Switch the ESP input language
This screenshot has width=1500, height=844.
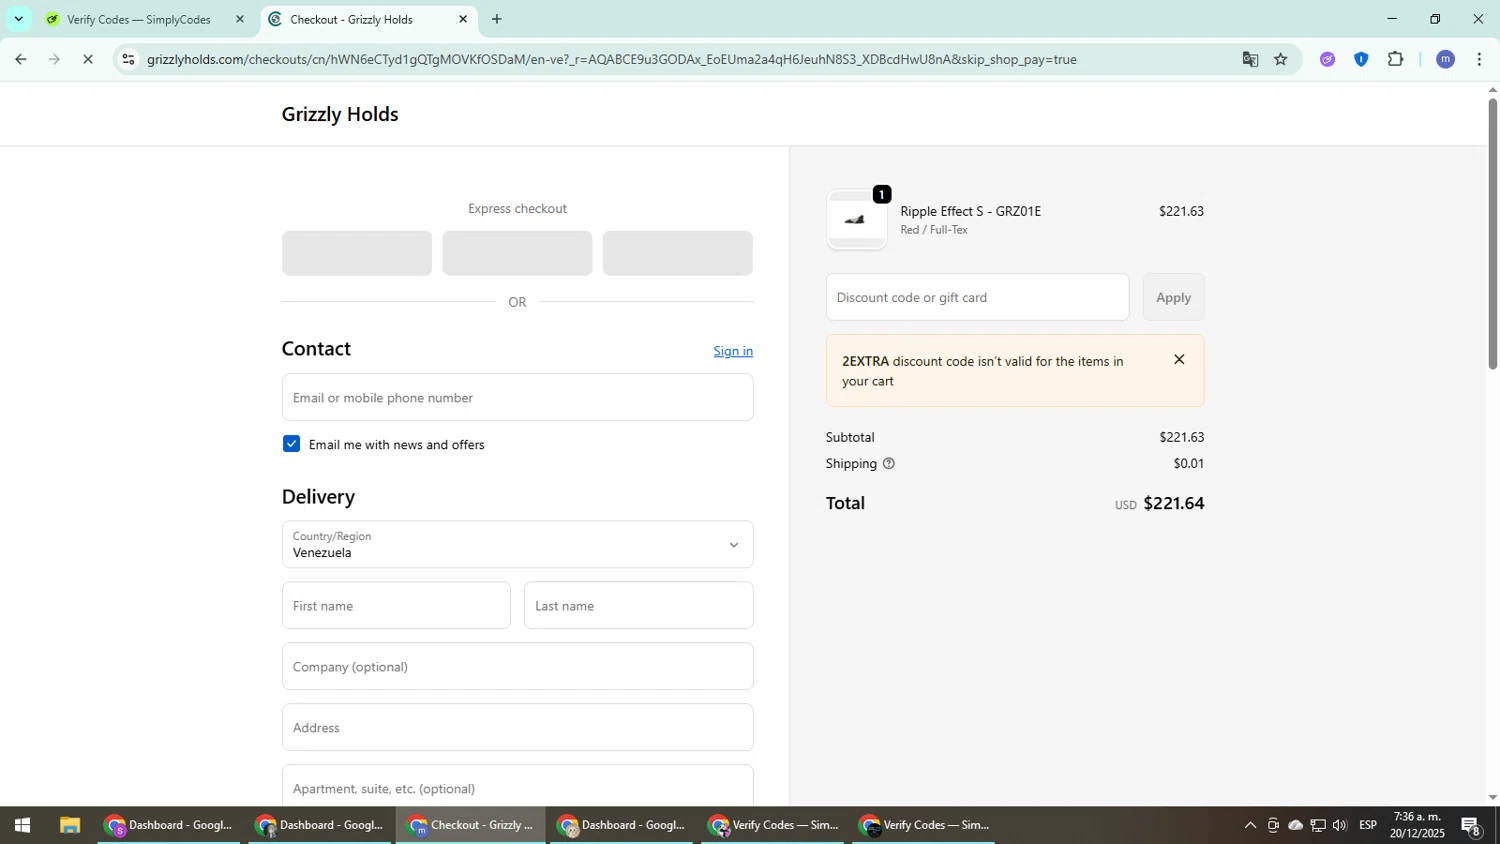[1368, 826]
